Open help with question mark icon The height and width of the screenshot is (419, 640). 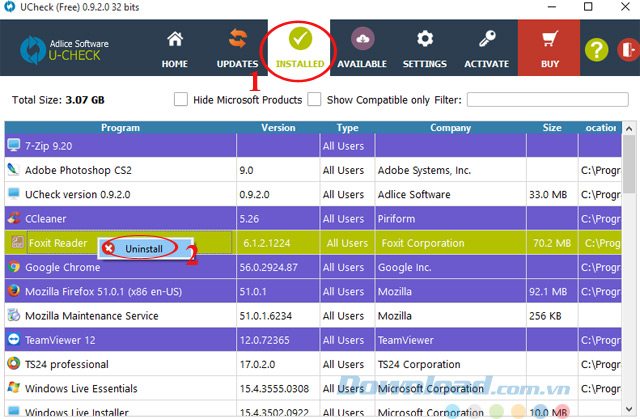pyautogui.click(x=596, y=48)
